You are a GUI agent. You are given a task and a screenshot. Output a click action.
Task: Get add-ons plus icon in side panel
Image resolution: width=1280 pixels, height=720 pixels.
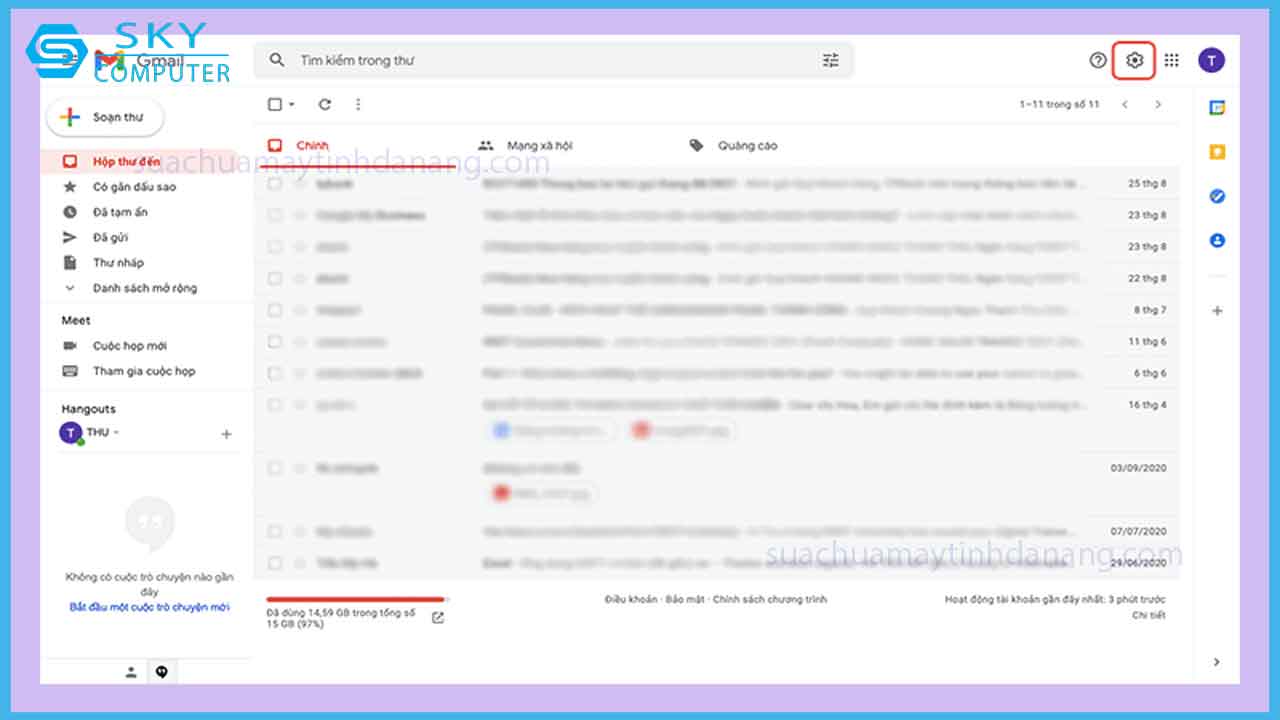1217,311
